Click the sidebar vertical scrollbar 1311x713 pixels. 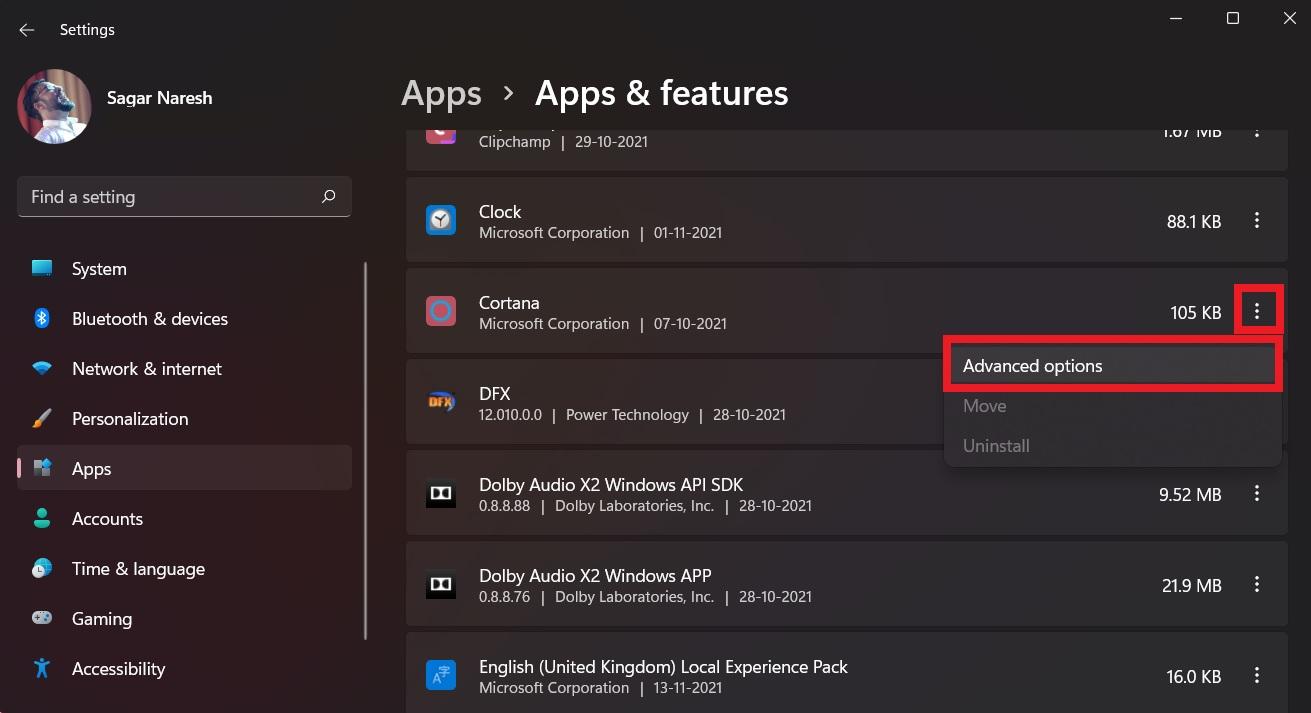coord(366,450)
